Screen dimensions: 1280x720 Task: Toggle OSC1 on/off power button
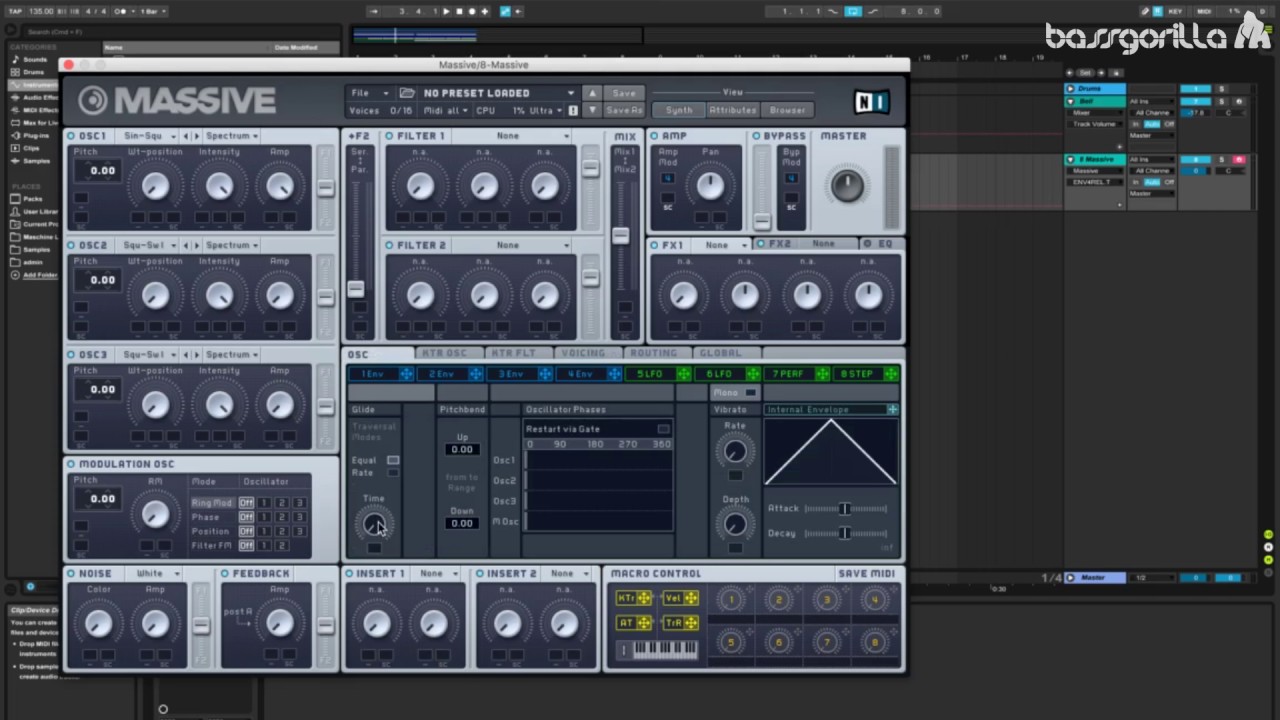pos(71,136)
